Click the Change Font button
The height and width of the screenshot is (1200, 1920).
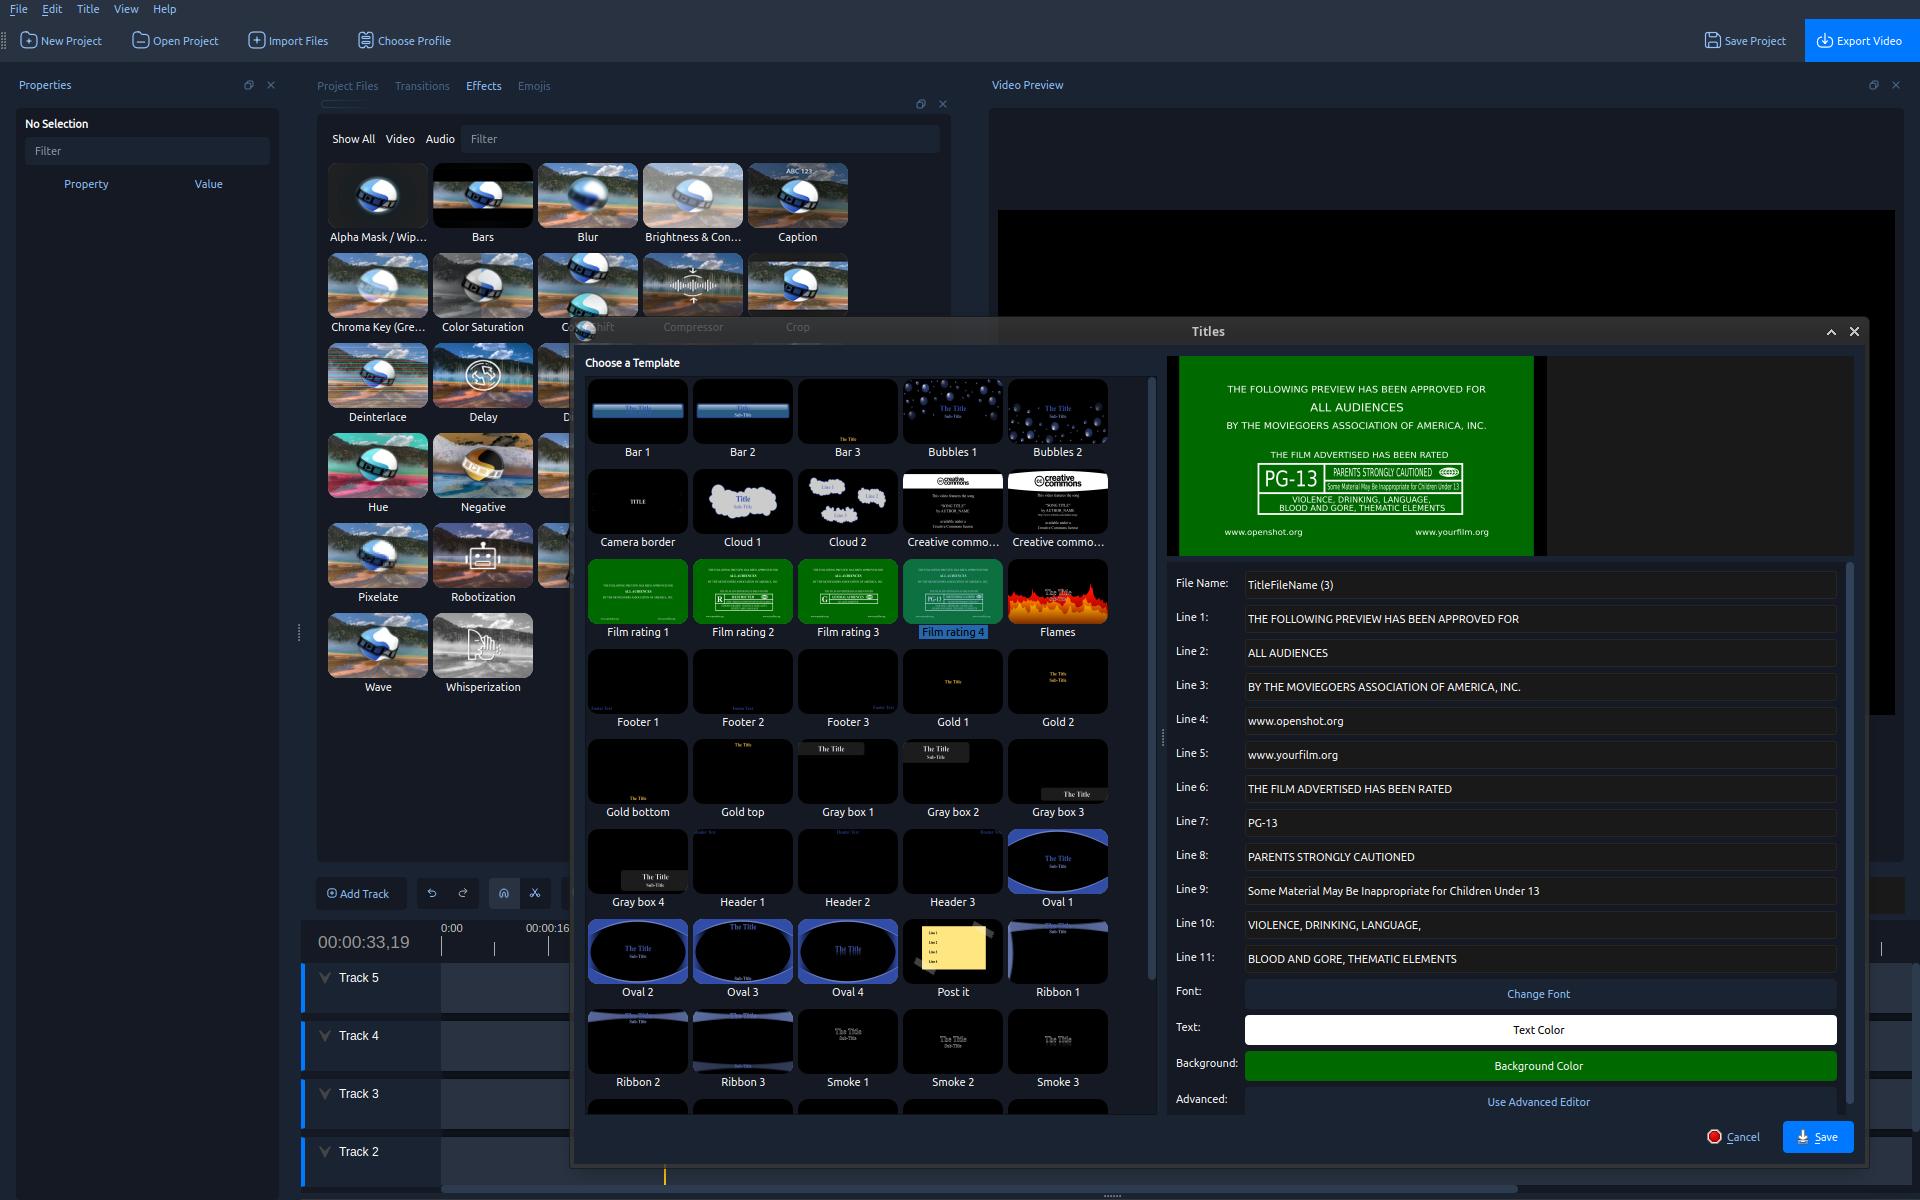point(1538,994)
